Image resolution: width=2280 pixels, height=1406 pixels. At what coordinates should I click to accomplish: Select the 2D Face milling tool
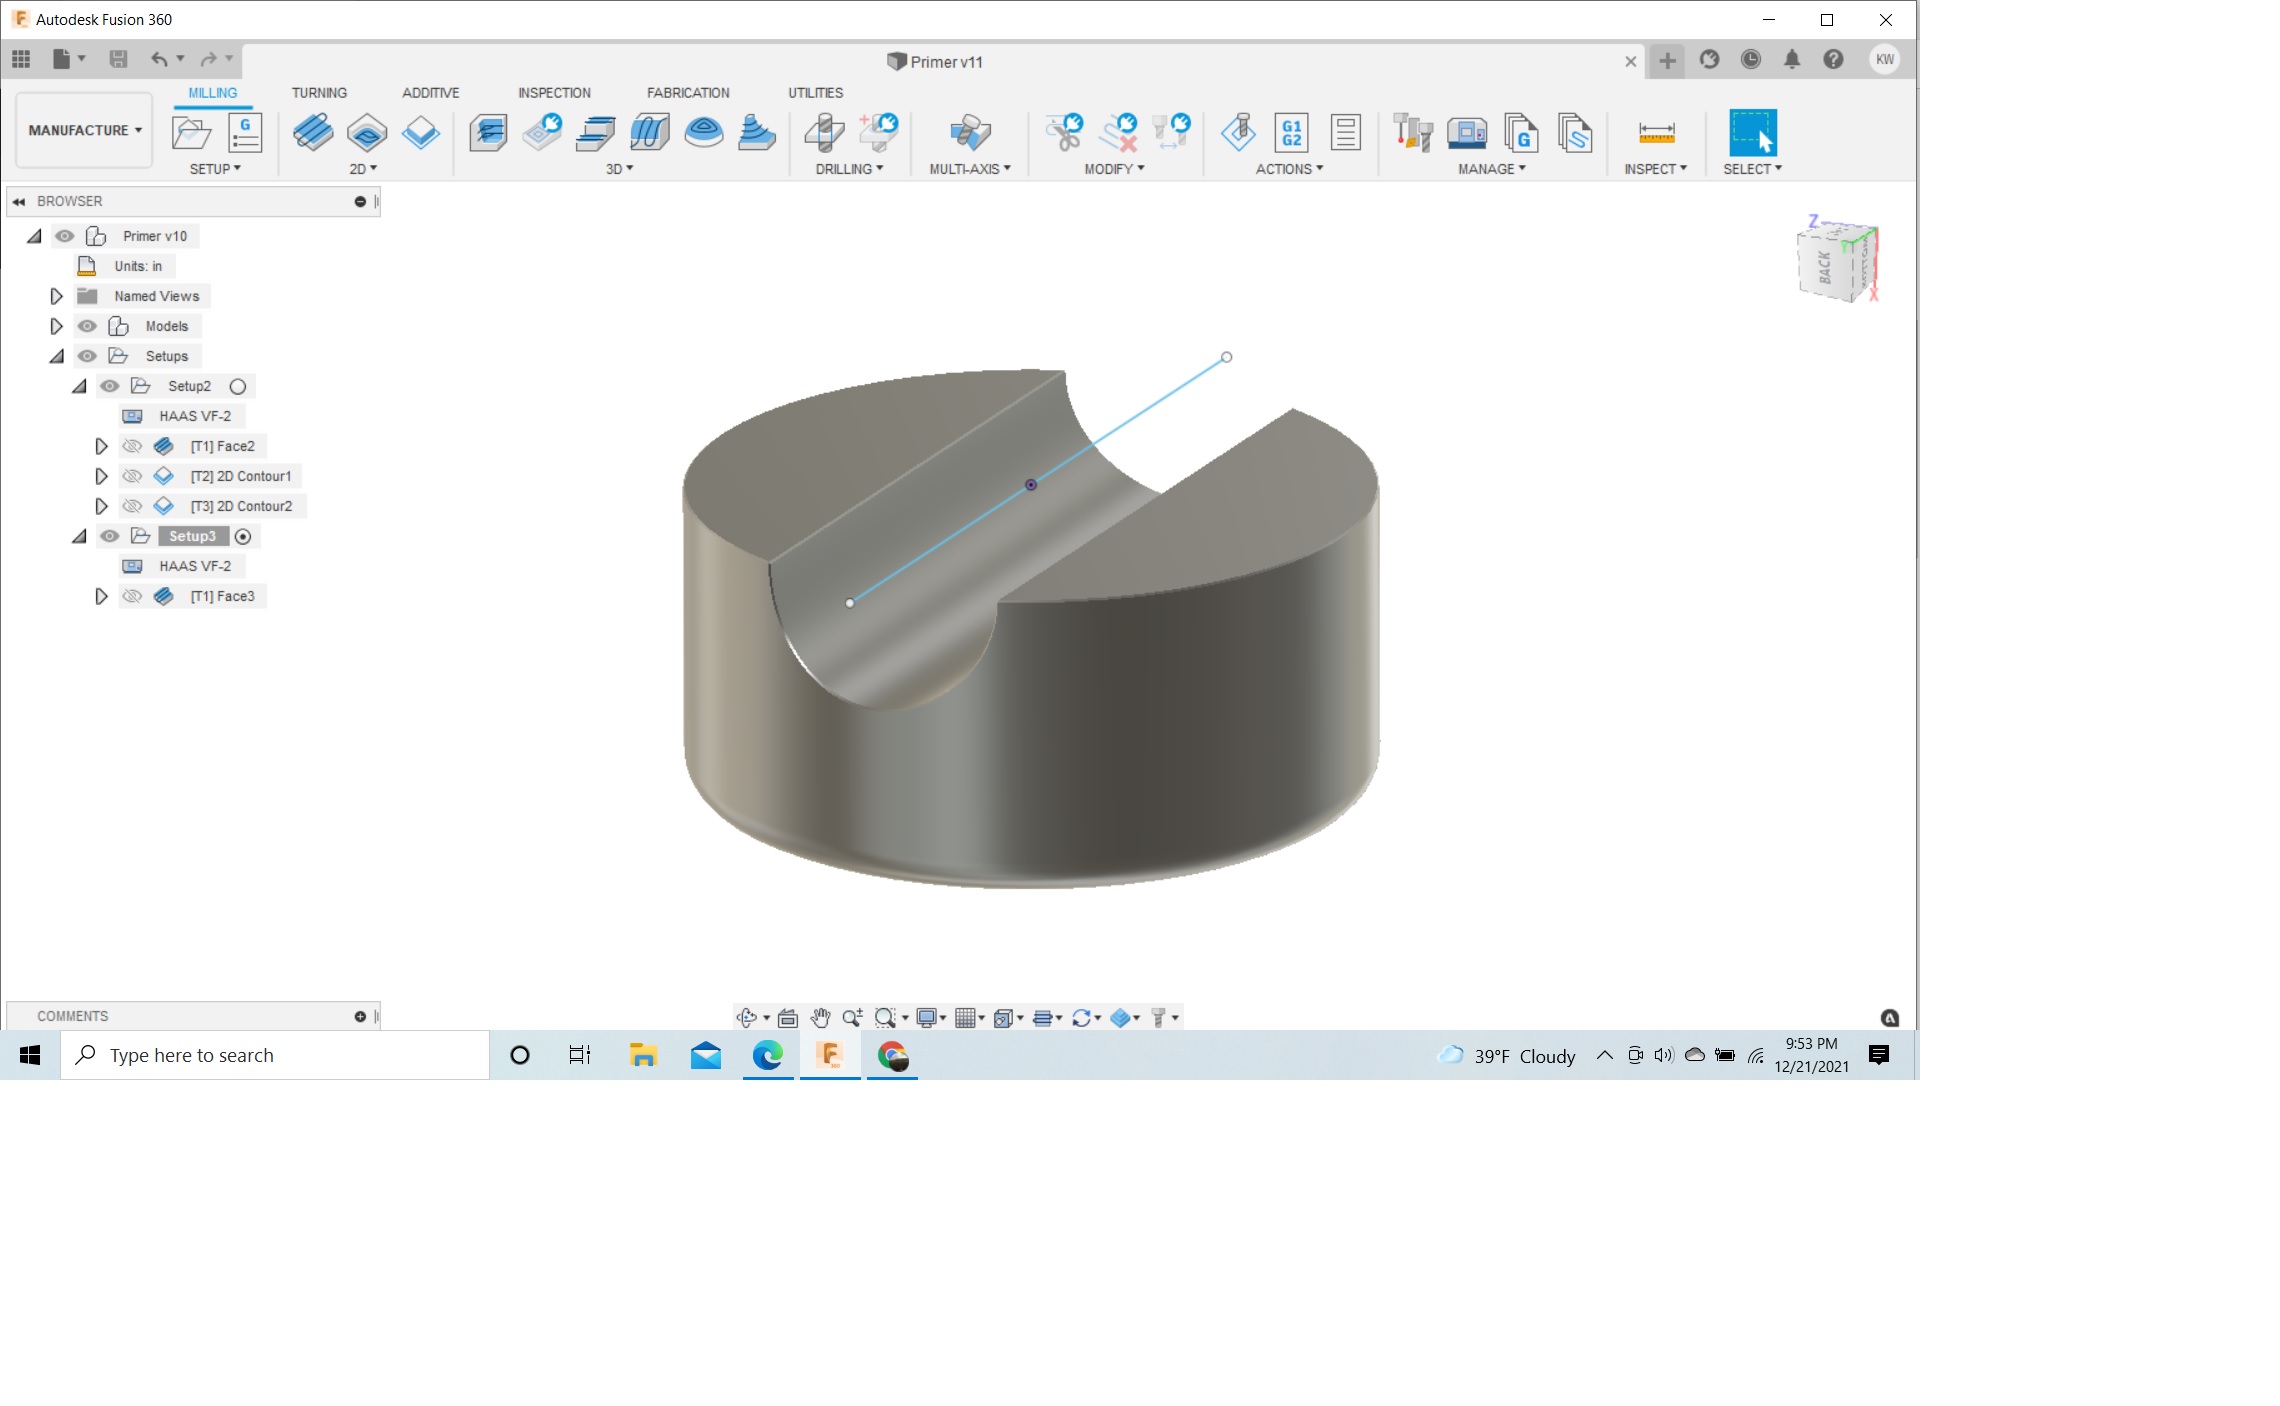click(313, 133)
